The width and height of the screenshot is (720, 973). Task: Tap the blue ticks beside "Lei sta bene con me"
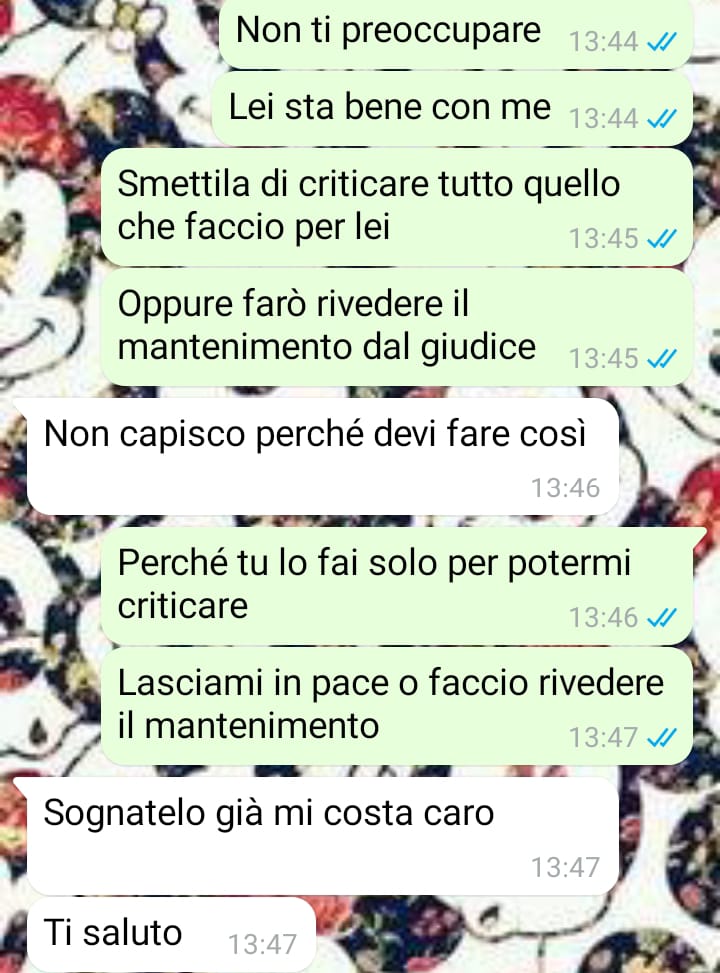pyautogui.click(x=662, y=119)
